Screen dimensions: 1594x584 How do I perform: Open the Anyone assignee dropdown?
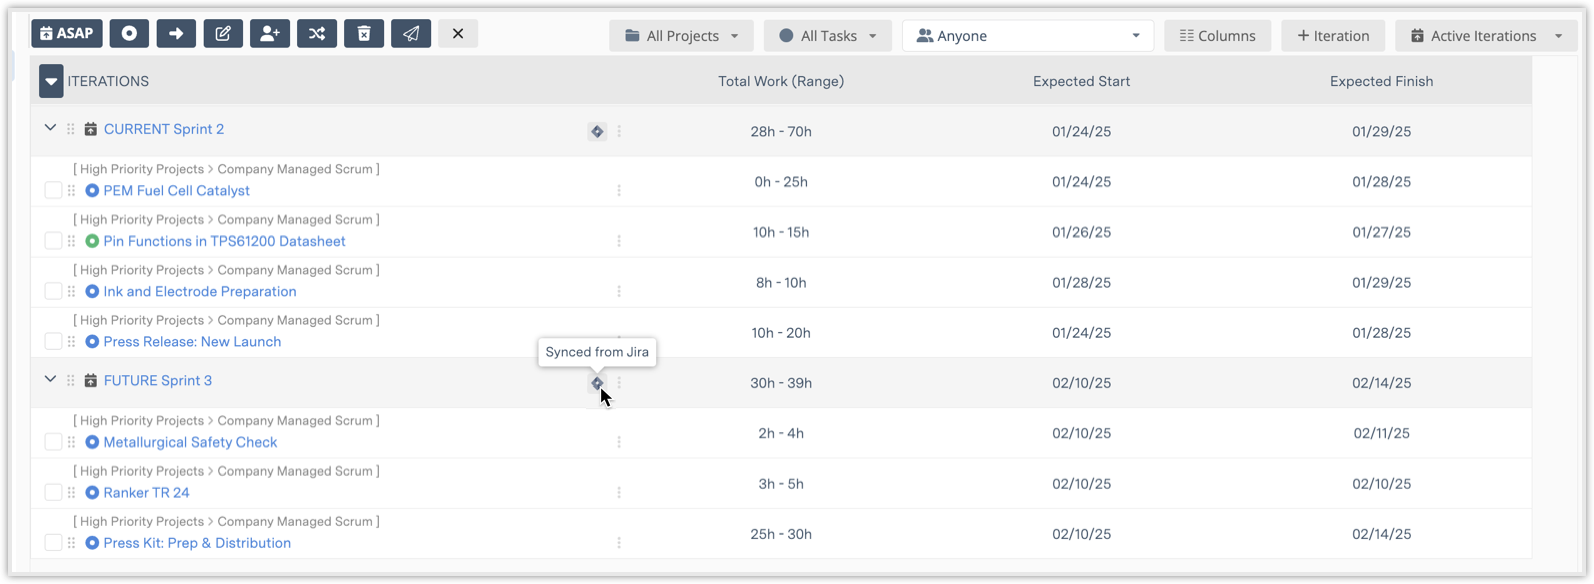(x=1027, y=36)
